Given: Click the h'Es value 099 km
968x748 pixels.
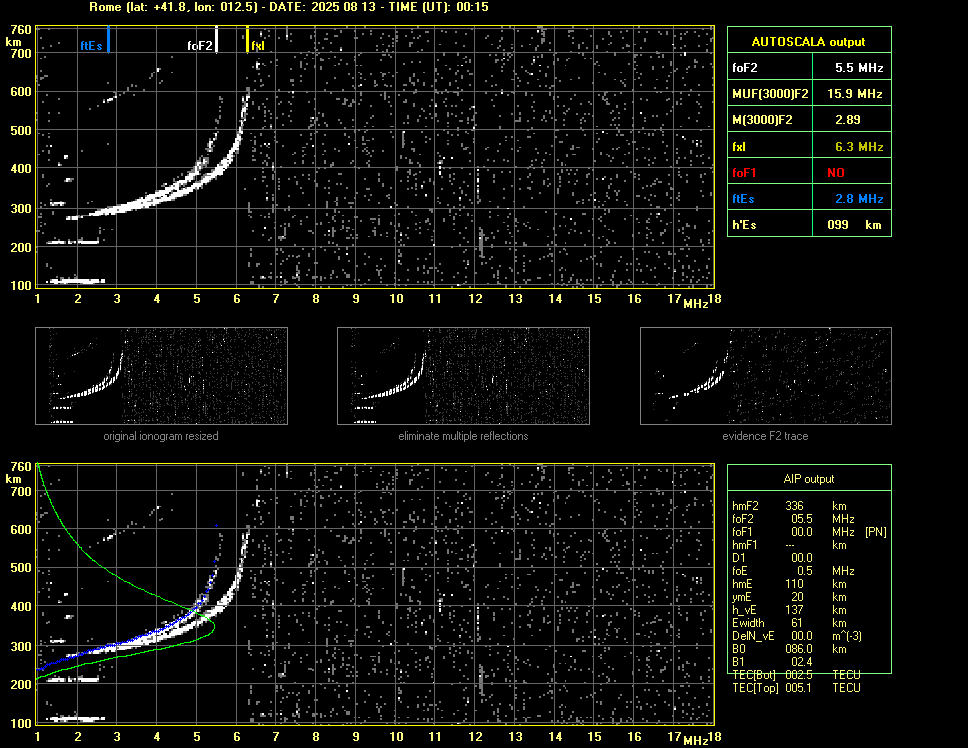Looking at the screenshot, I should 854,225.
